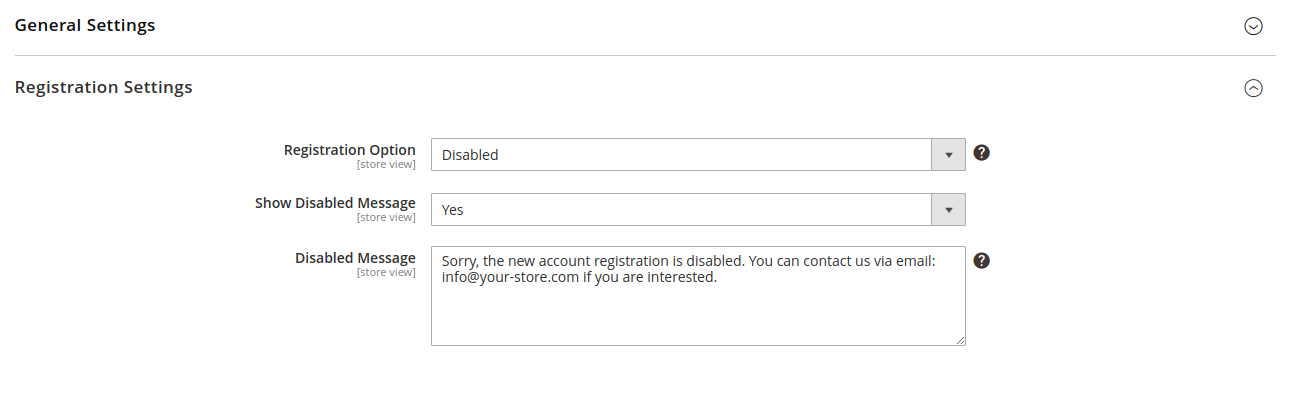Click '[store view]' under Show Disabled Message

(x=386, y=218)
